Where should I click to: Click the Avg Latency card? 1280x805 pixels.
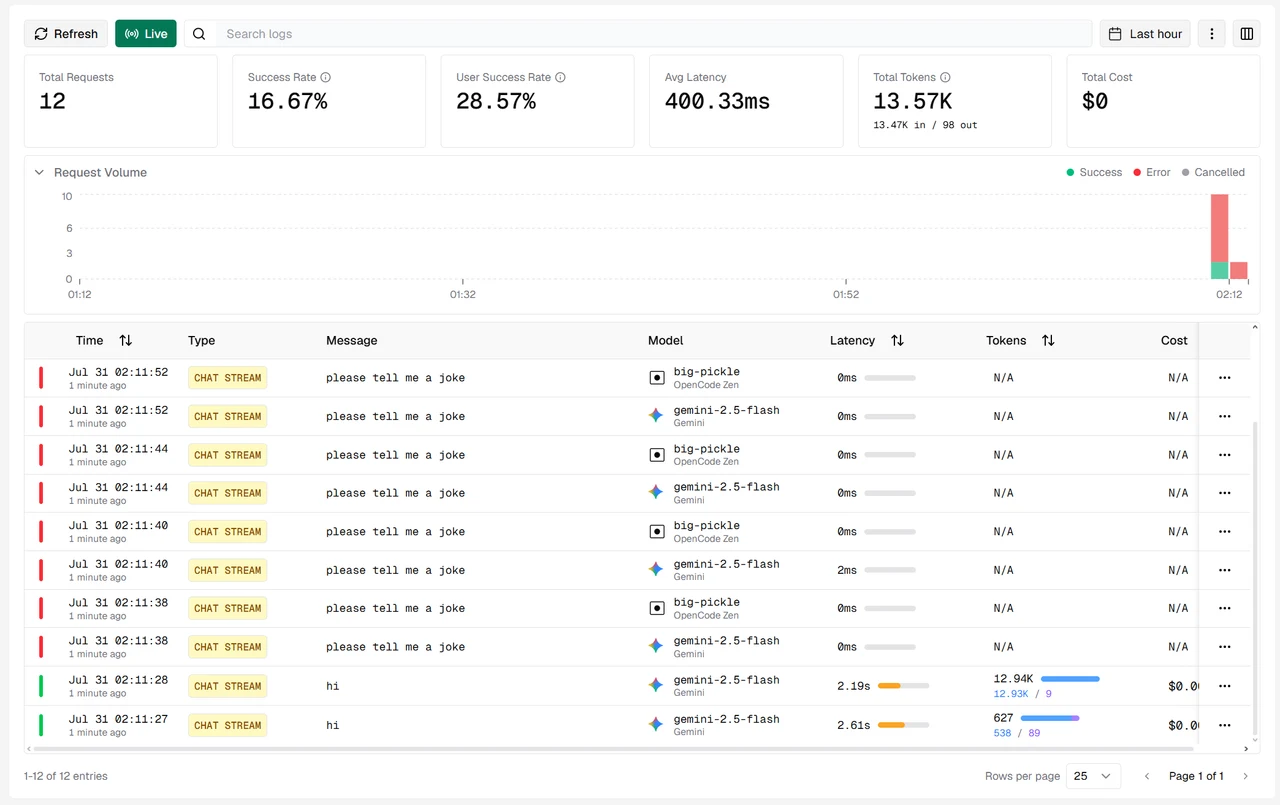[x=746, y=101]
